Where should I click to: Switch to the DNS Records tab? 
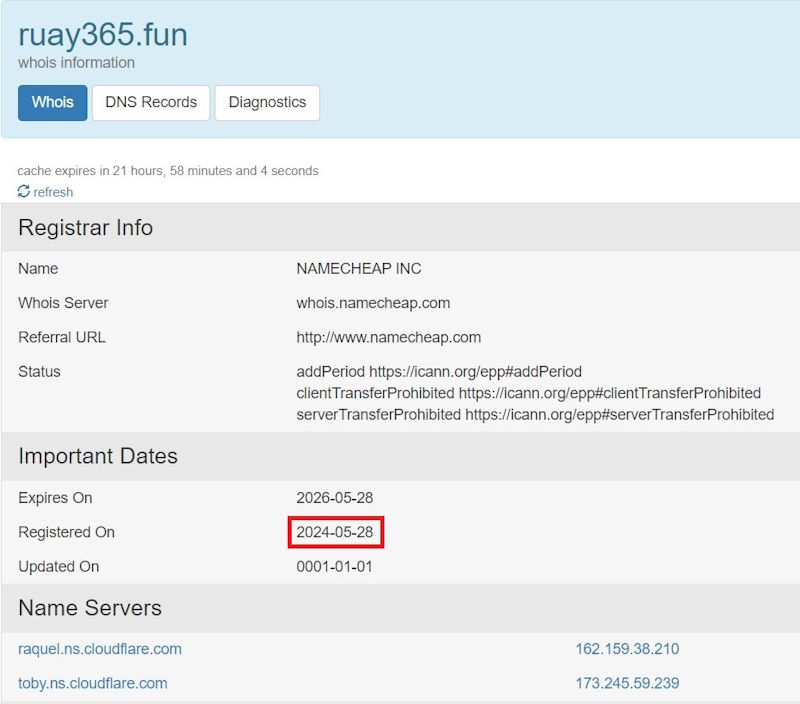pyautogui.click(x=150, y=102)
